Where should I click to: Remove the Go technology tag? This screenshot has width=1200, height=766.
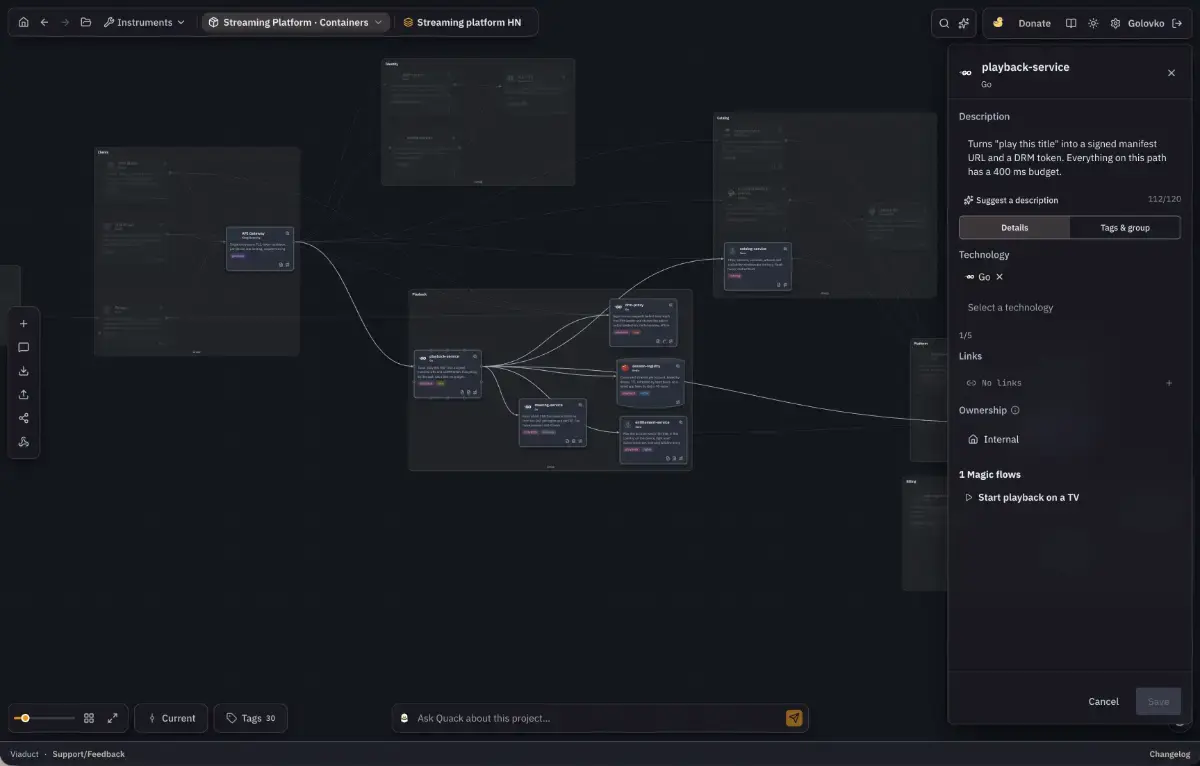[999, 277]
